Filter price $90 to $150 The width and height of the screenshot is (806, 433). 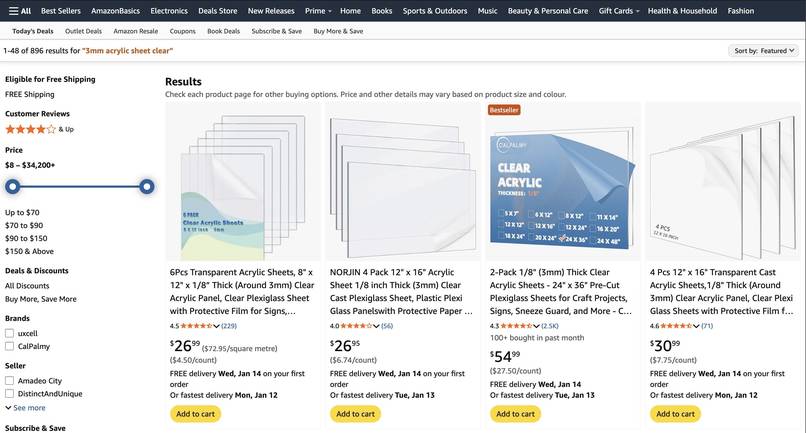pyautogui.click(x=26, y=239)
